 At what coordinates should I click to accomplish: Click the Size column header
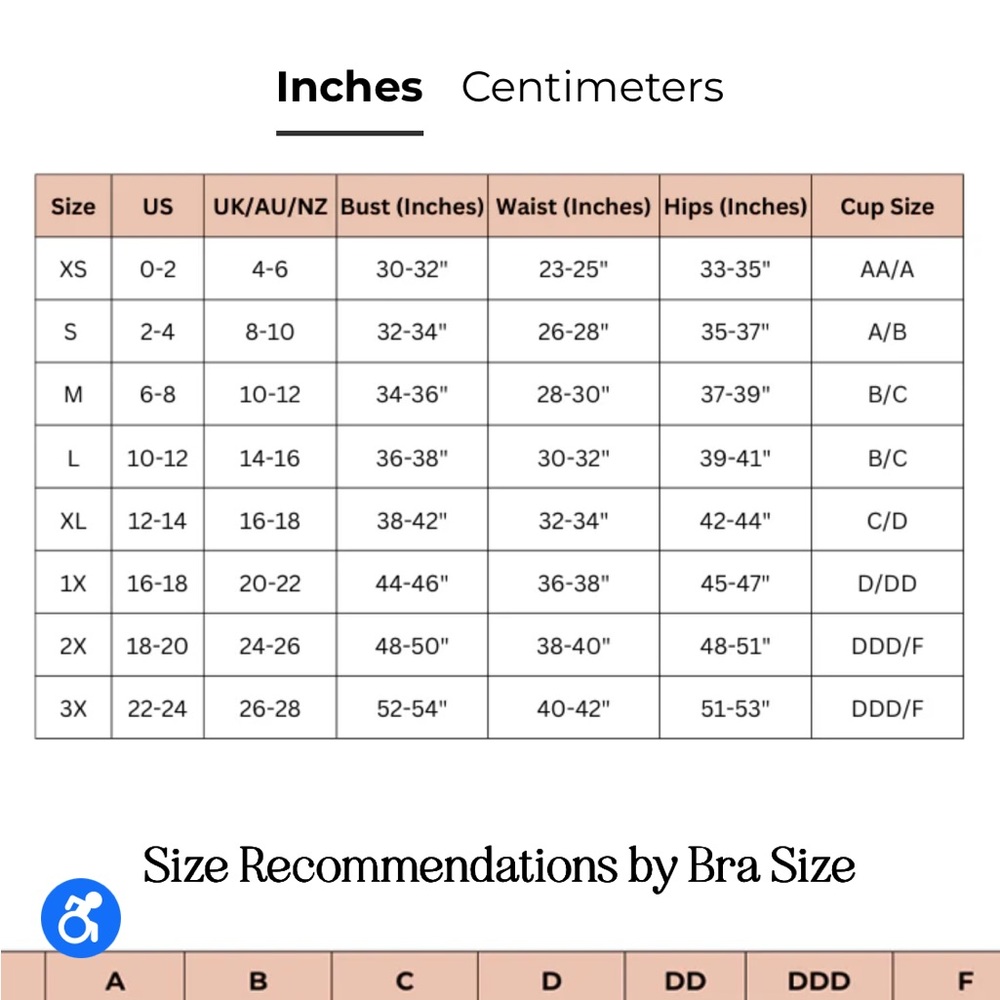pos(73,207)
